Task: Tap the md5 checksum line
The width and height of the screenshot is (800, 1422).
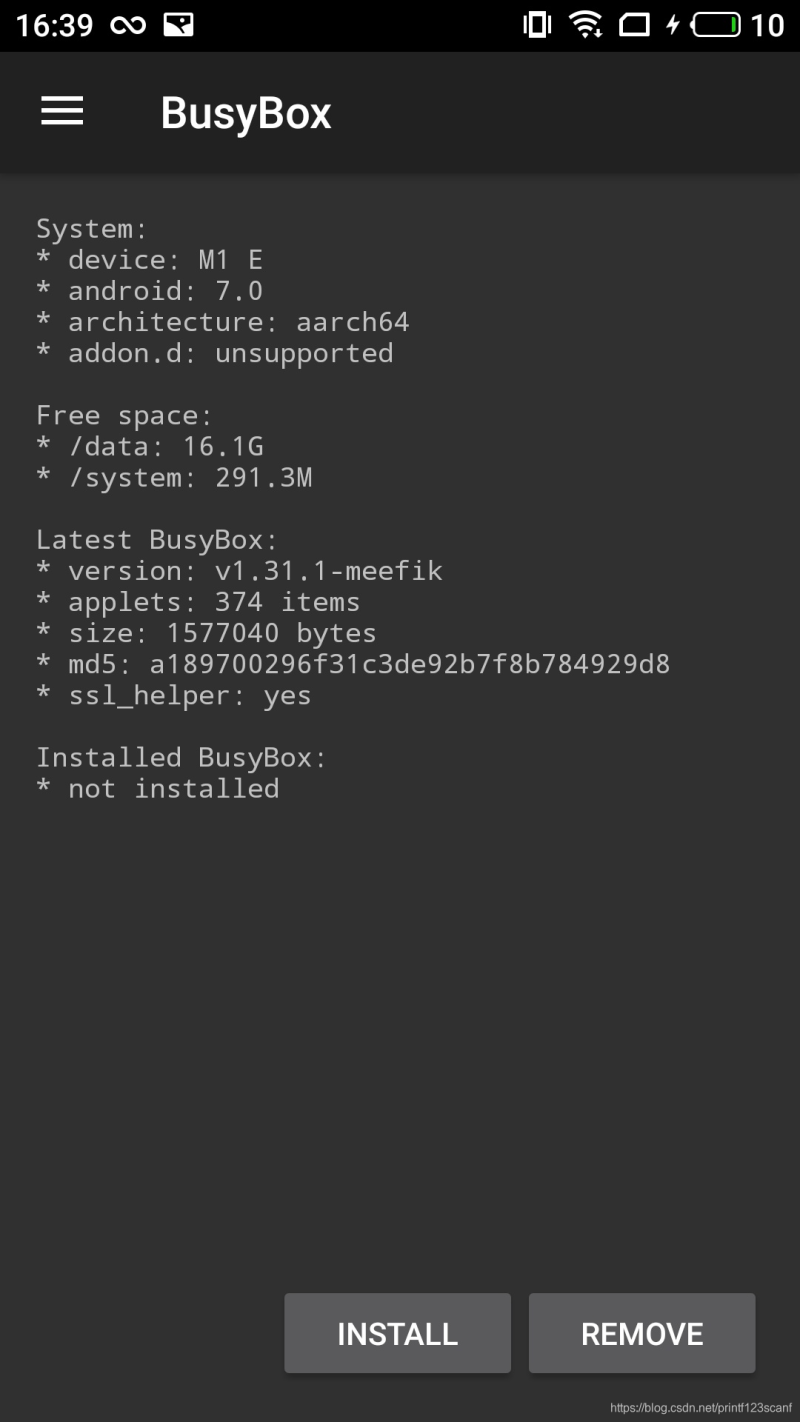Action: [x=353, y=664]
